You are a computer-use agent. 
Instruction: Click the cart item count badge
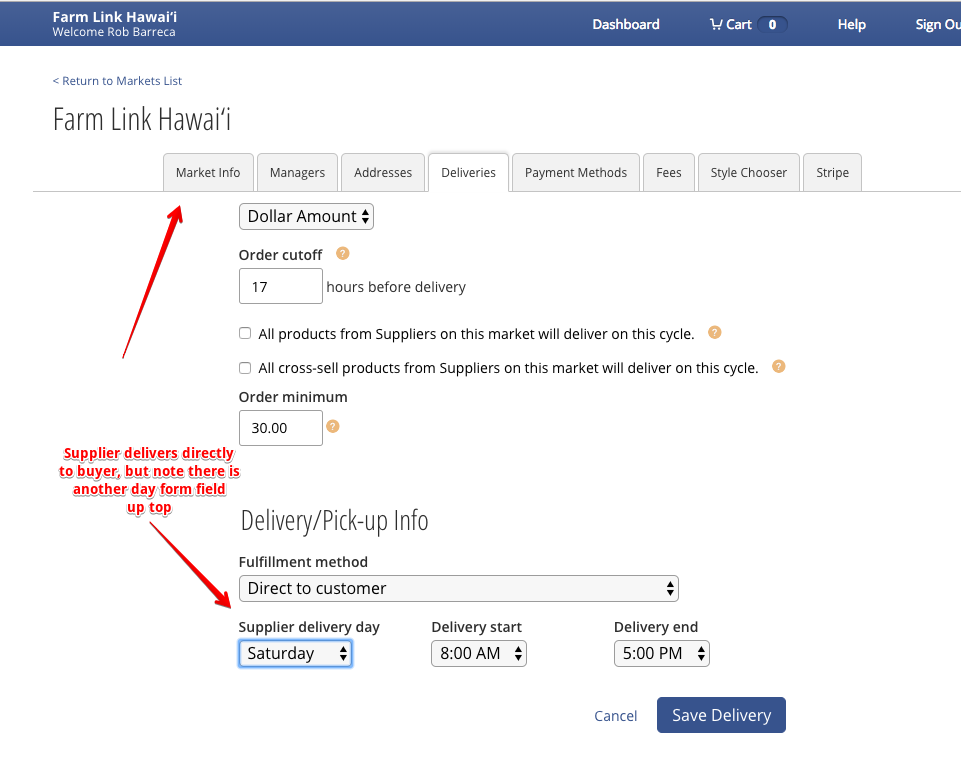(x=772, y=25)
